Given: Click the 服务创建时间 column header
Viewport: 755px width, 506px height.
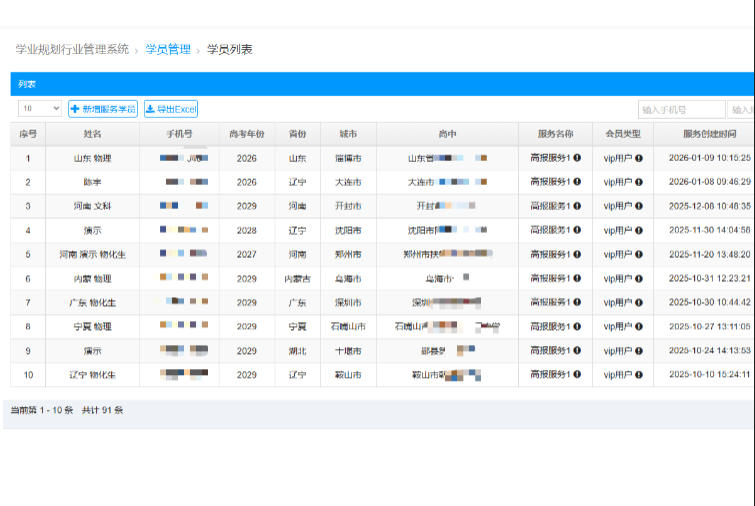Looking at the screenshot, I should pos(710,134).
